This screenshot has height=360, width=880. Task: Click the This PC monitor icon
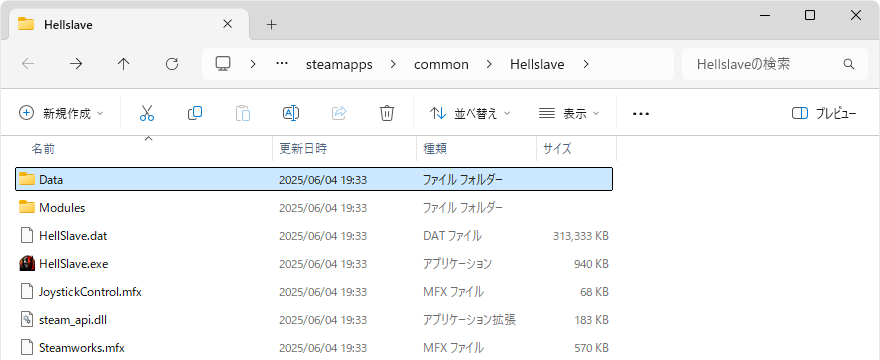[x=223, y=64]
